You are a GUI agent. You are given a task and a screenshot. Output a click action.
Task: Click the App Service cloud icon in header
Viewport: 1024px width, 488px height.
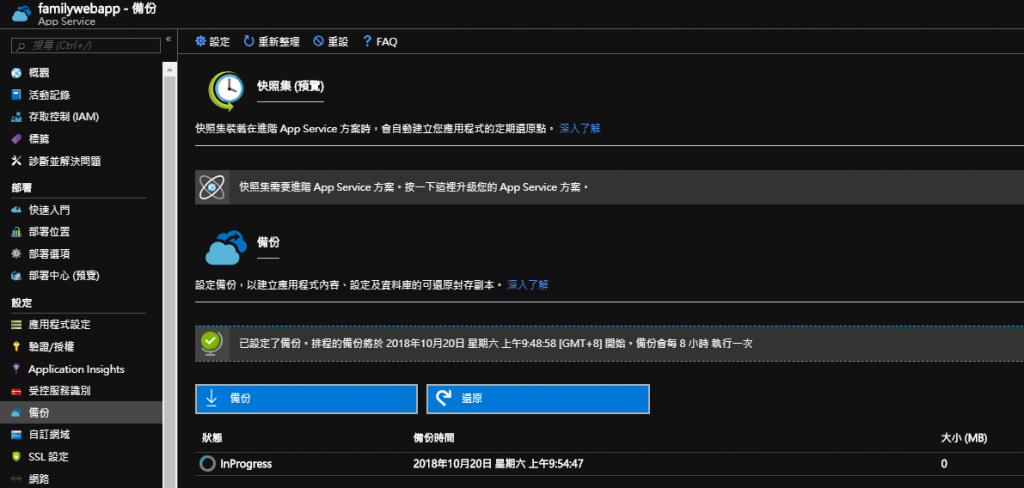[x=21, y=14]
